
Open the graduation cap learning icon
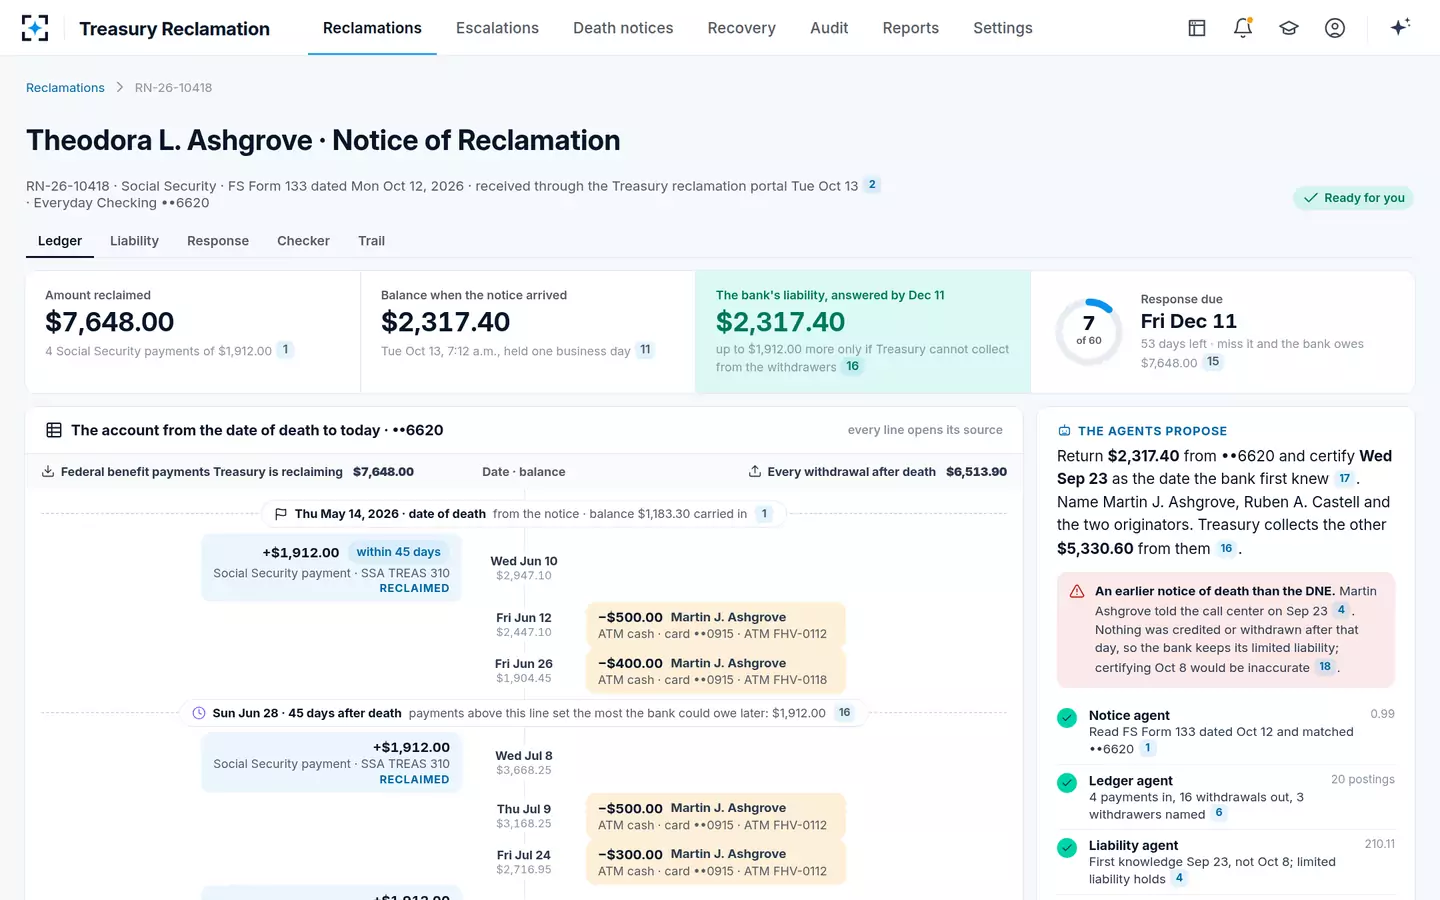point(1289,28)
